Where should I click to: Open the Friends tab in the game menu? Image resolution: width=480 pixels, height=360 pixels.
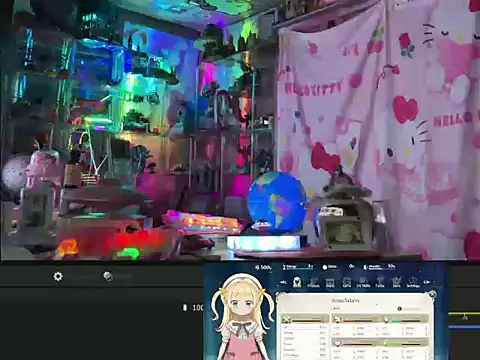(x=313, y=283)
